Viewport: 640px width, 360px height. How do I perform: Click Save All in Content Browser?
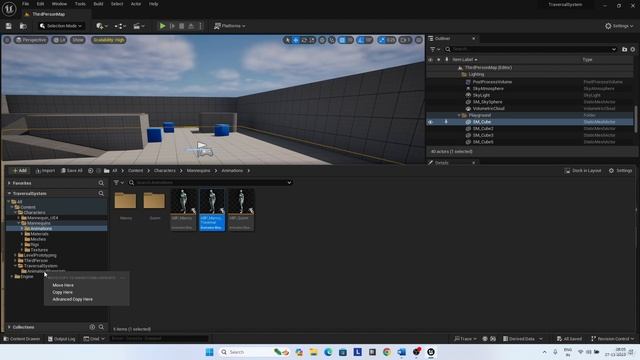pos(71,171)
